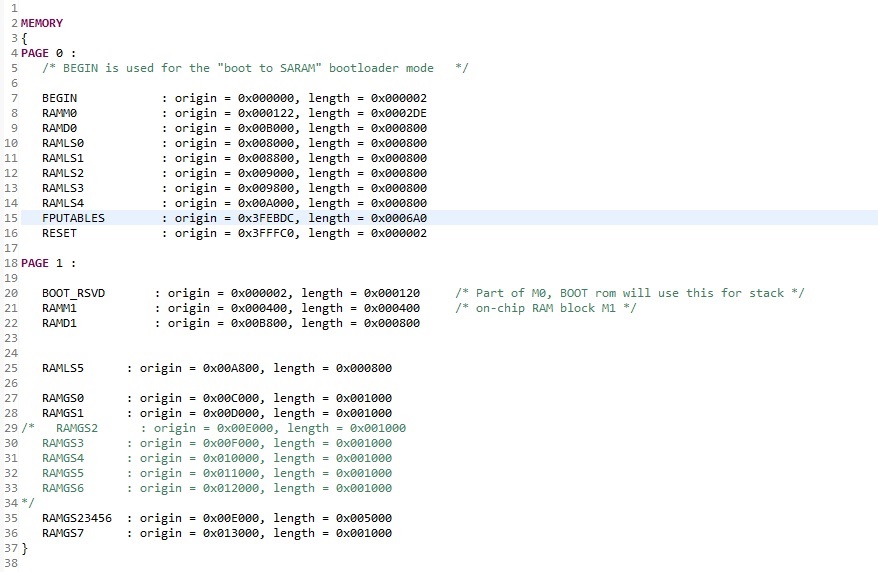The image size is (878, 572).
Task: Select the 'BOOT rom will use this' comment
Action: pyautogui.click(x=629, y=293)
